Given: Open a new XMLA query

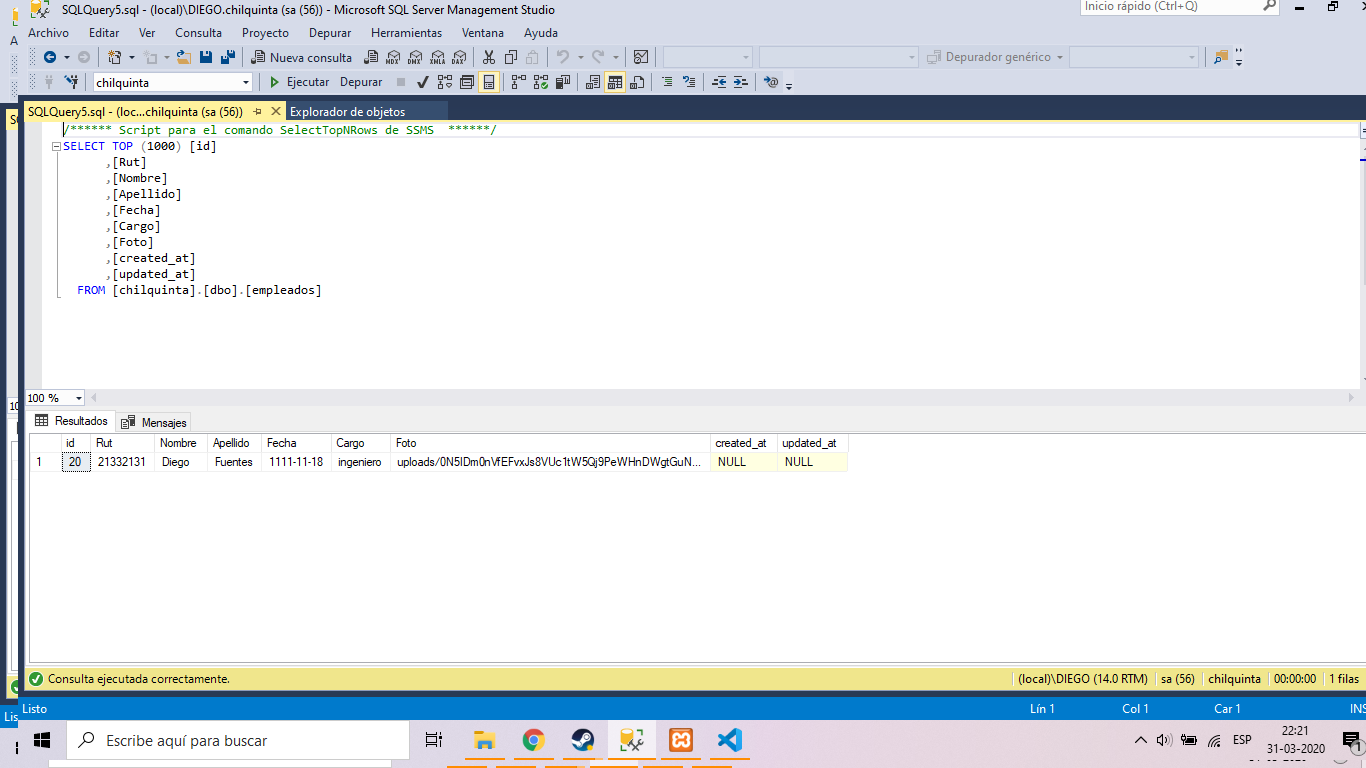Looking at the screenshot, I should [437, 57].
